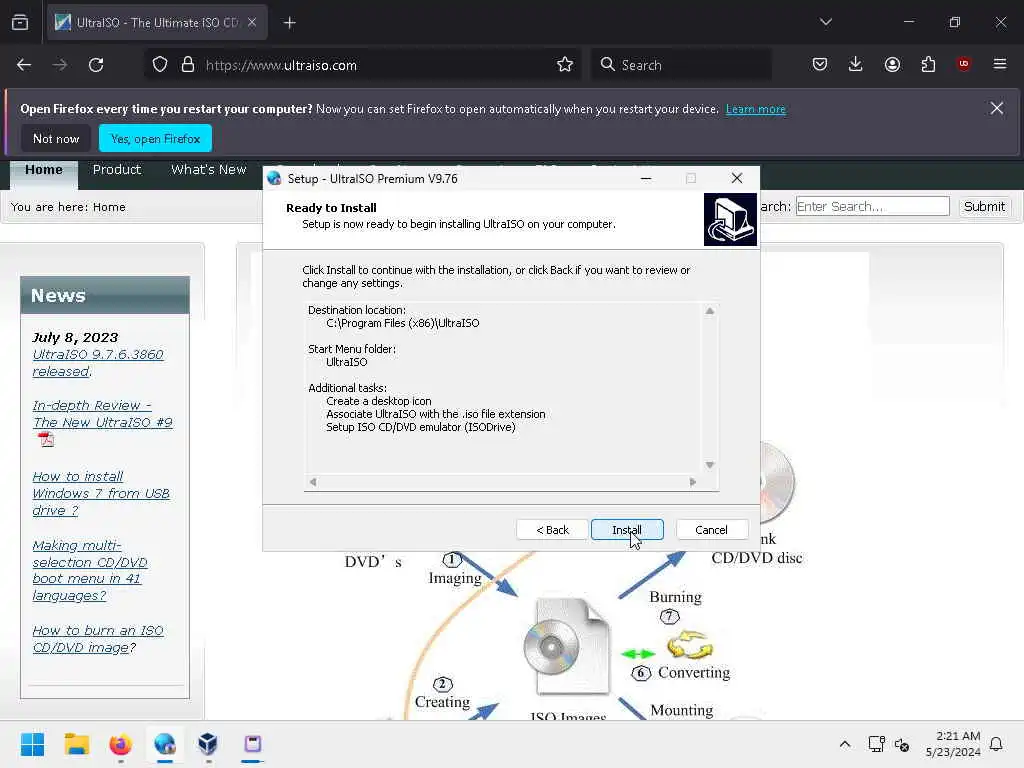Open the What's New menu tab

tap(208, 170)
